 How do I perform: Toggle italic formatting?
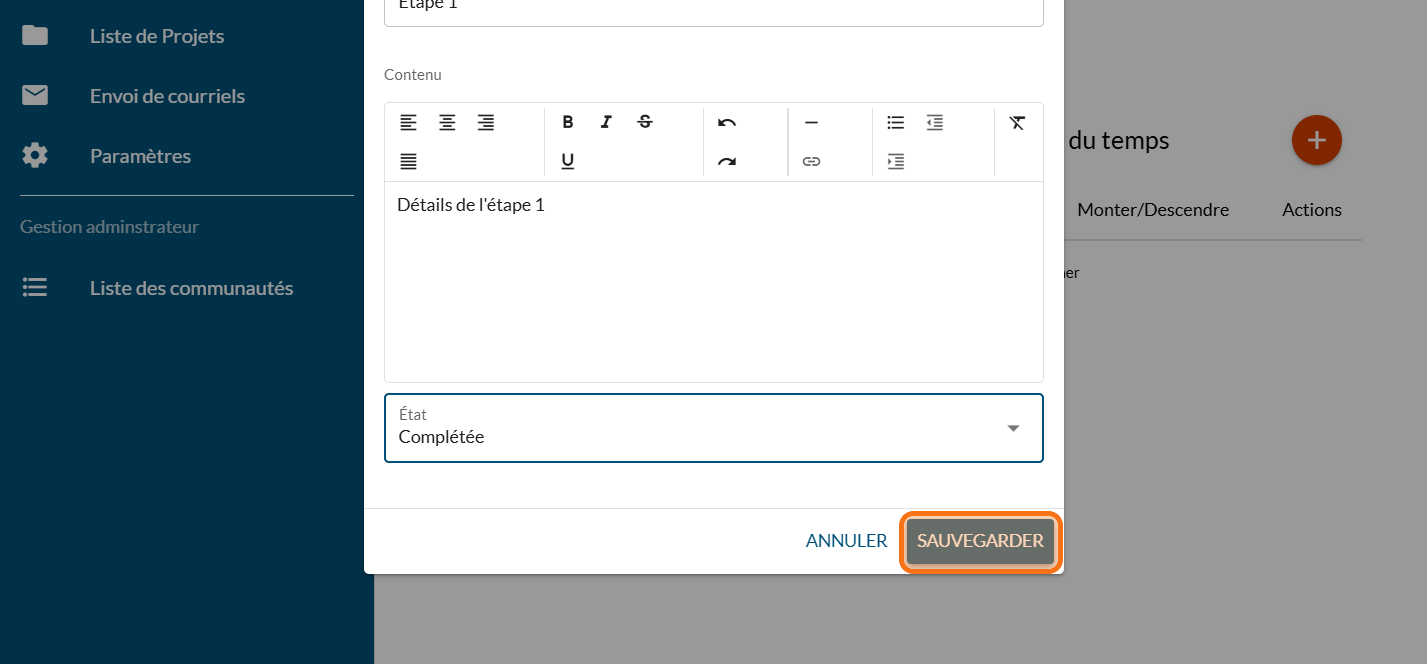pyautogui.click(x=606, y=123)
